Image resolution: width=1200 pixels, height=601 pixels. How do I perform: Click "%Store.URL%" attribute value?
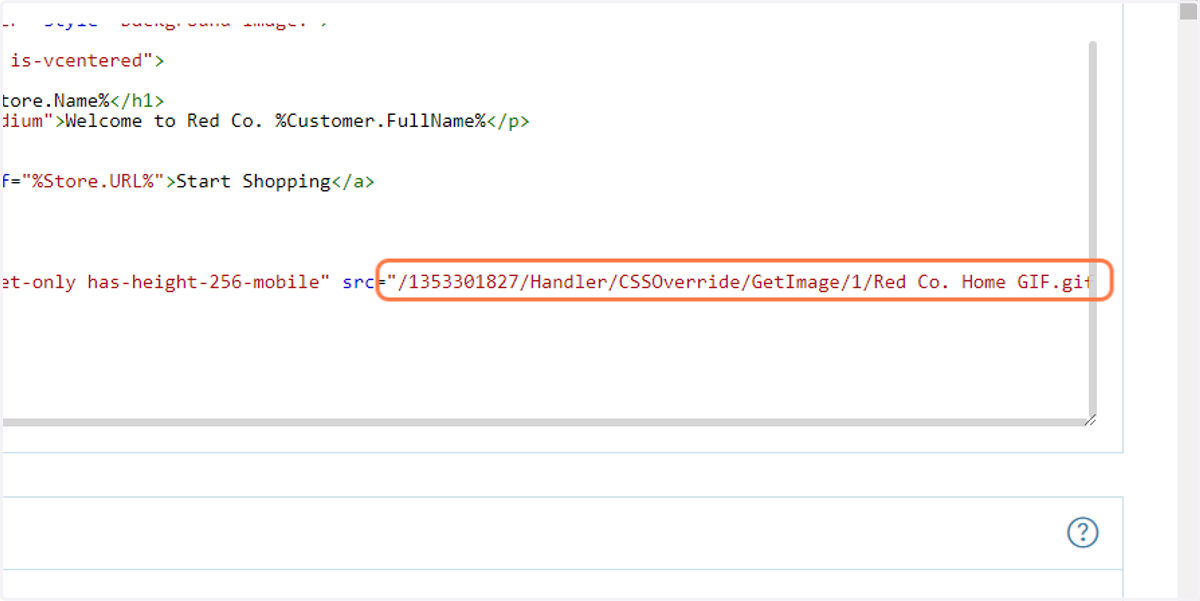coord(94,181)
